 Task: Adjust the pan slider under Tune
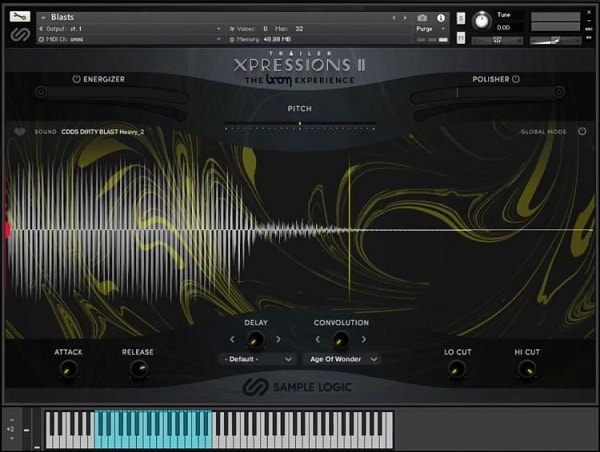point(497,40)
